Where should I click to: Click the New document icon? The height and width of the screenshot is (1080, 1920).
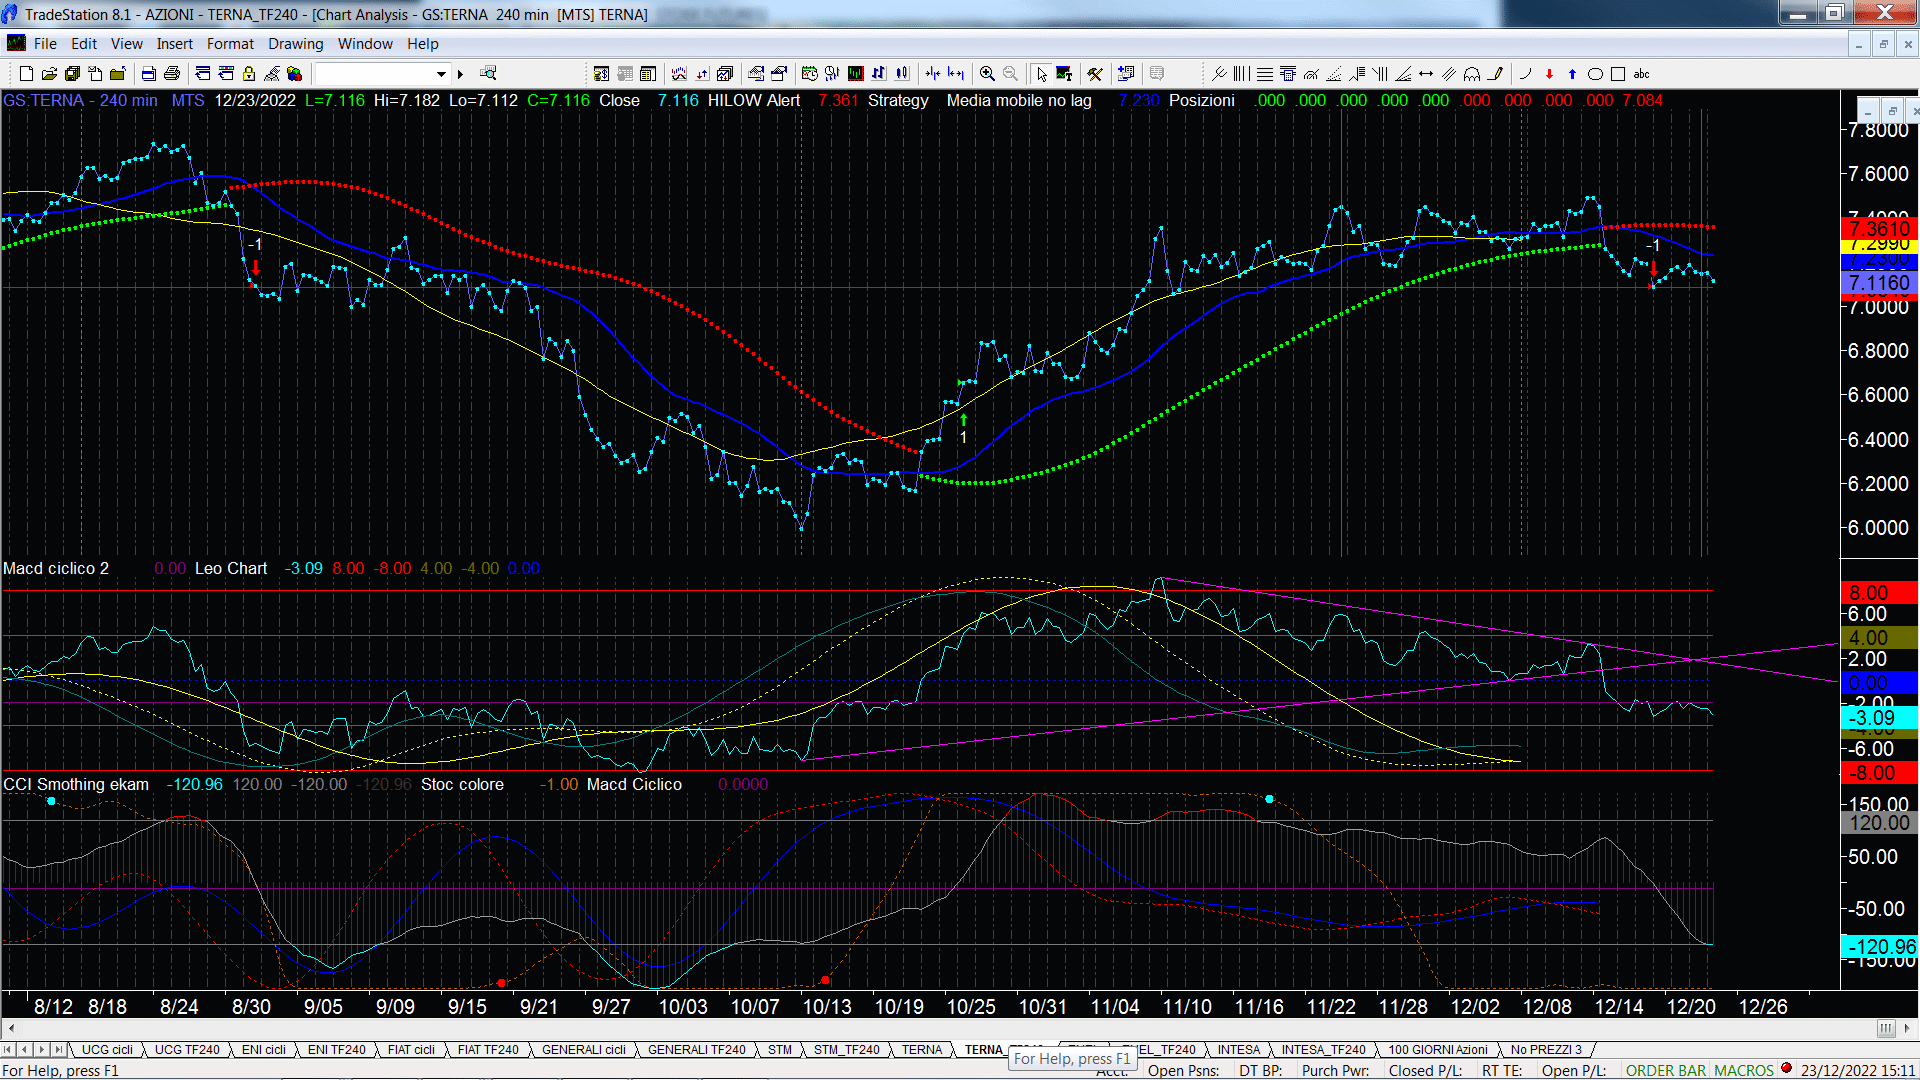pos(26,74)
